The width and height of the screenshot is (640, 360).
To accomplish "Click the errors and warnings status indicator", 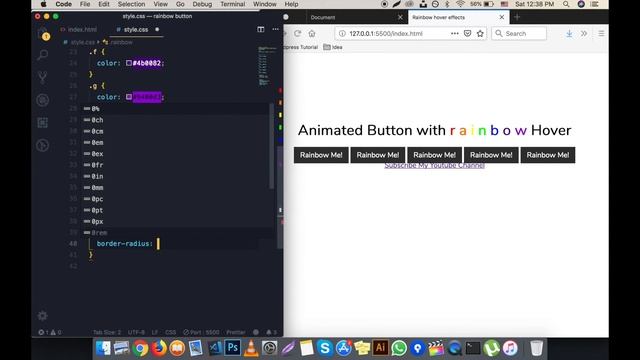I will (50, 332).
